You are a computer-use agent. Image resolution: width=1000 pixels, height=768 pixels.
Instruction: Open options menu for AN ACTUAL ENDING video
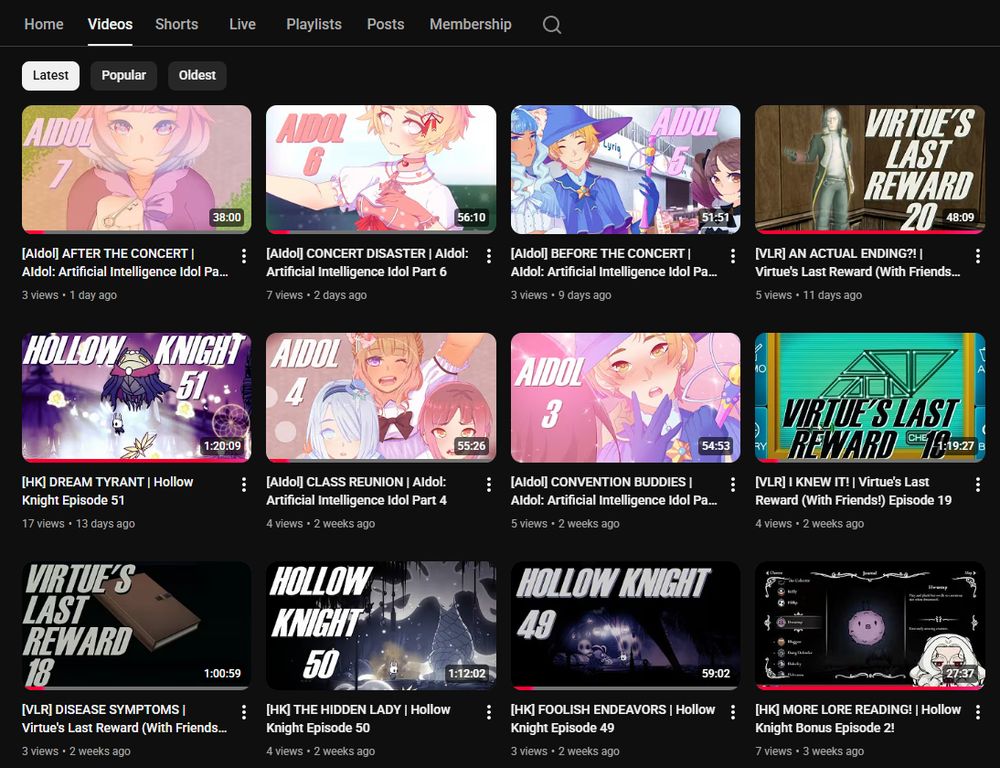click(978, 256)
